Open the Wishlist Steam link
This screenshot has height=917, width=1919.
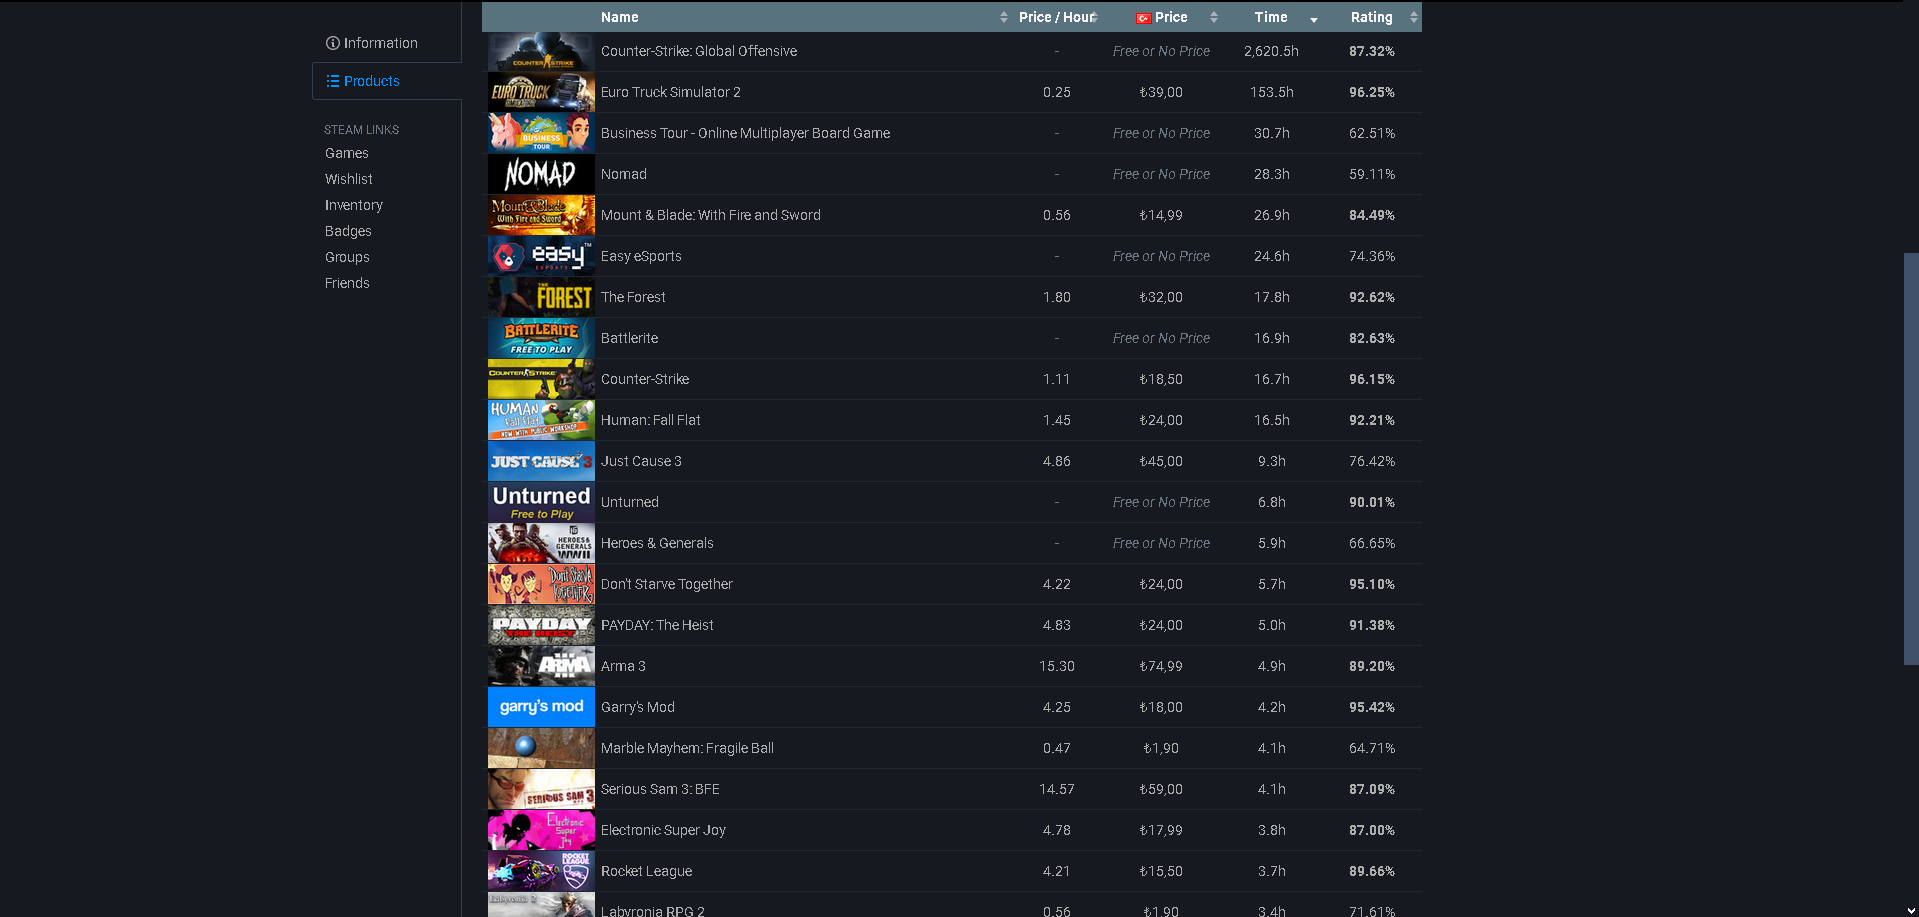pyautogui.click(x=349, y=179)
